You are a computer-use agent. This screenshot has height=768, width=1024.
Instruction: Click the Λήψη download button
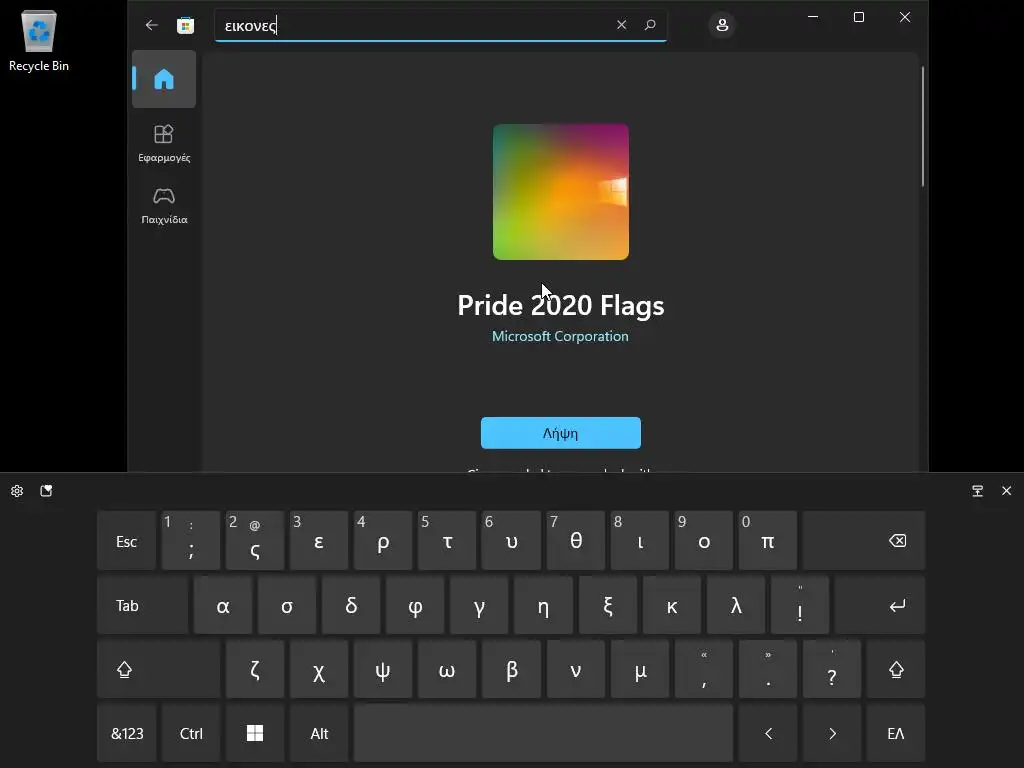tap(561, 433)
